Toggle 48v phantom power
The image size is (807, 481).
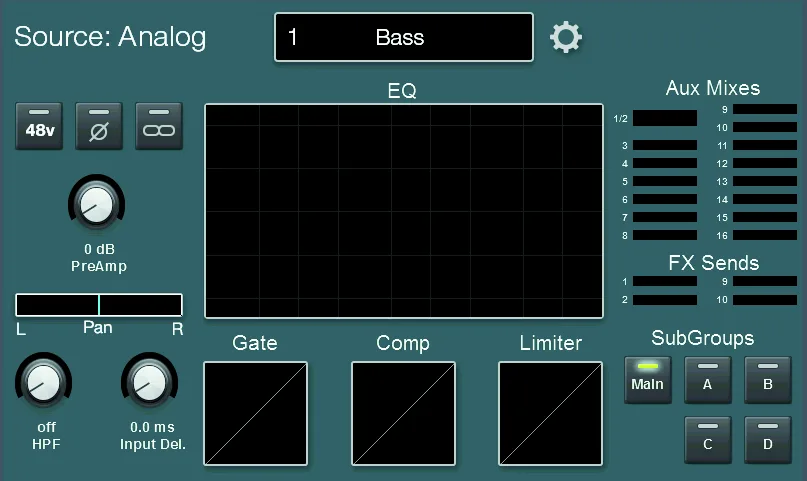click(x=39, y=126)
